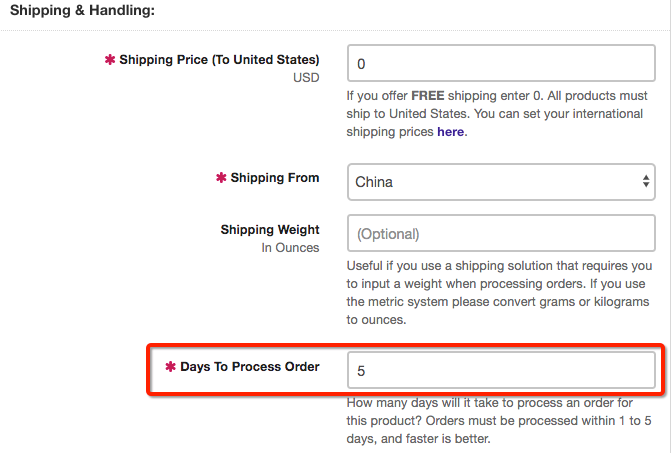This screenshot has height=453, width=671.
Task: Click the "Shipping Price (To United States)" label
Action: [219, 60]
